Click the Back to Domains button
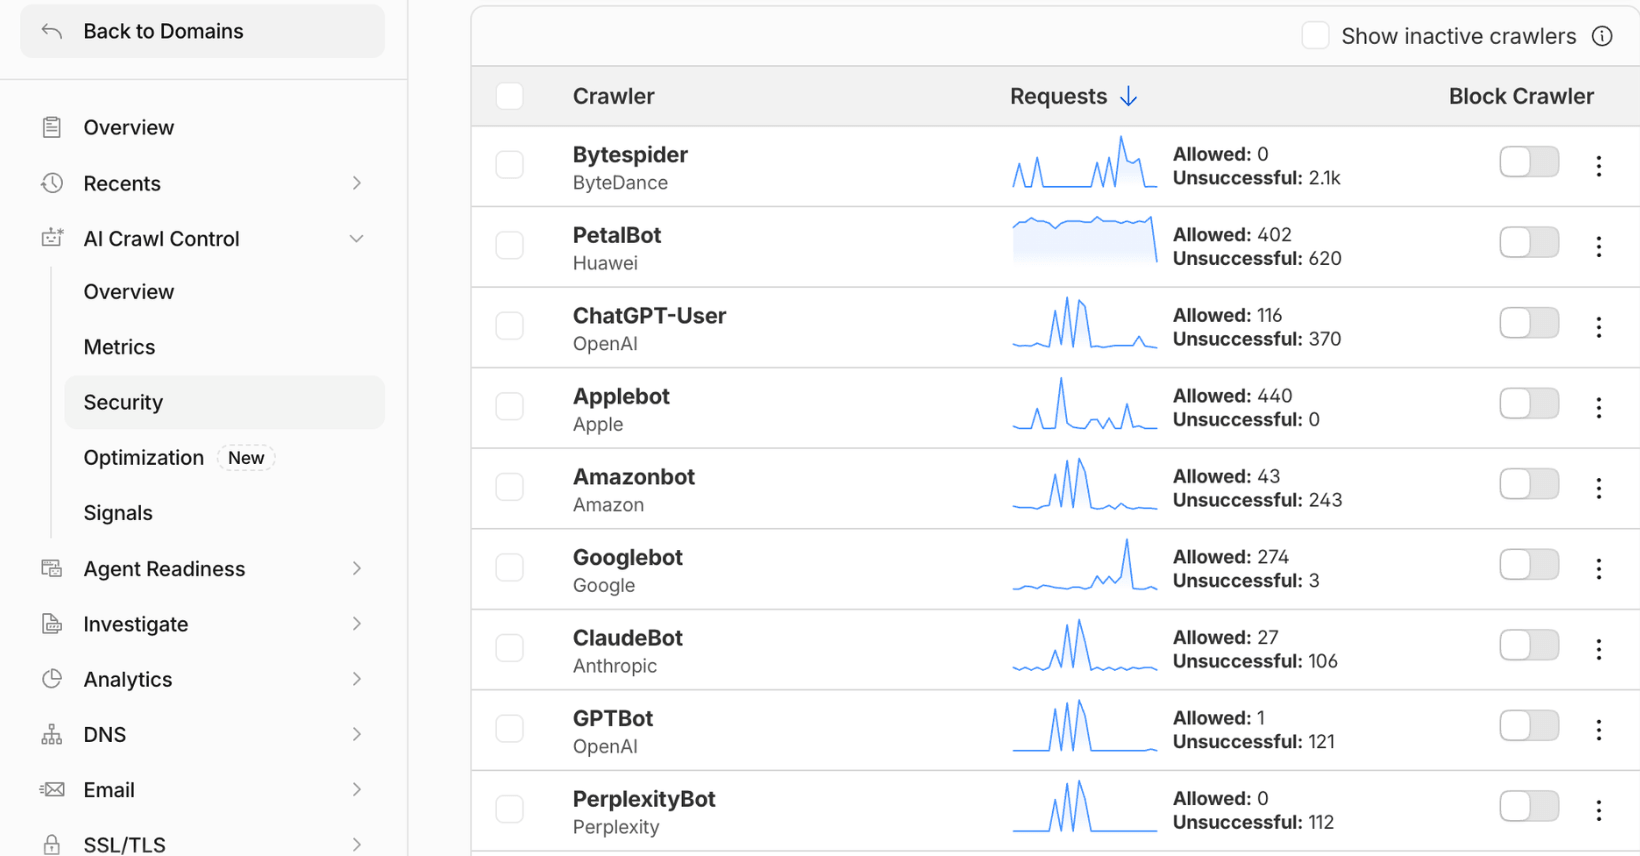The image size is (1640, 856). 203,31
